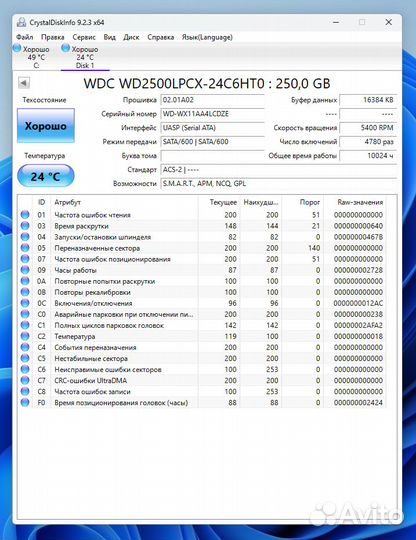Click status orb for attribute C6
416x540 pixels.
pos(25,369)
